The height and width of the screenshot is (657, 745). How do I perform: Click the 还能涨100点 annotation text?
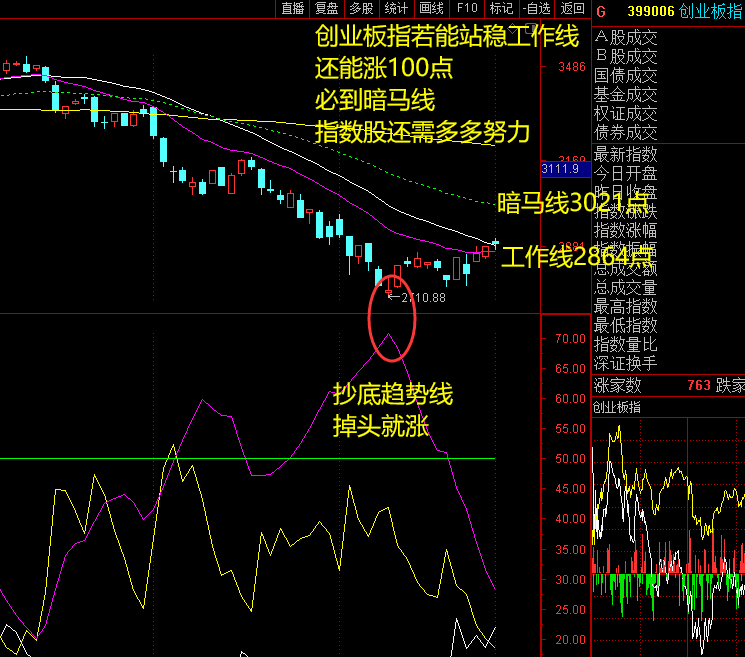[x=384, y=67]
